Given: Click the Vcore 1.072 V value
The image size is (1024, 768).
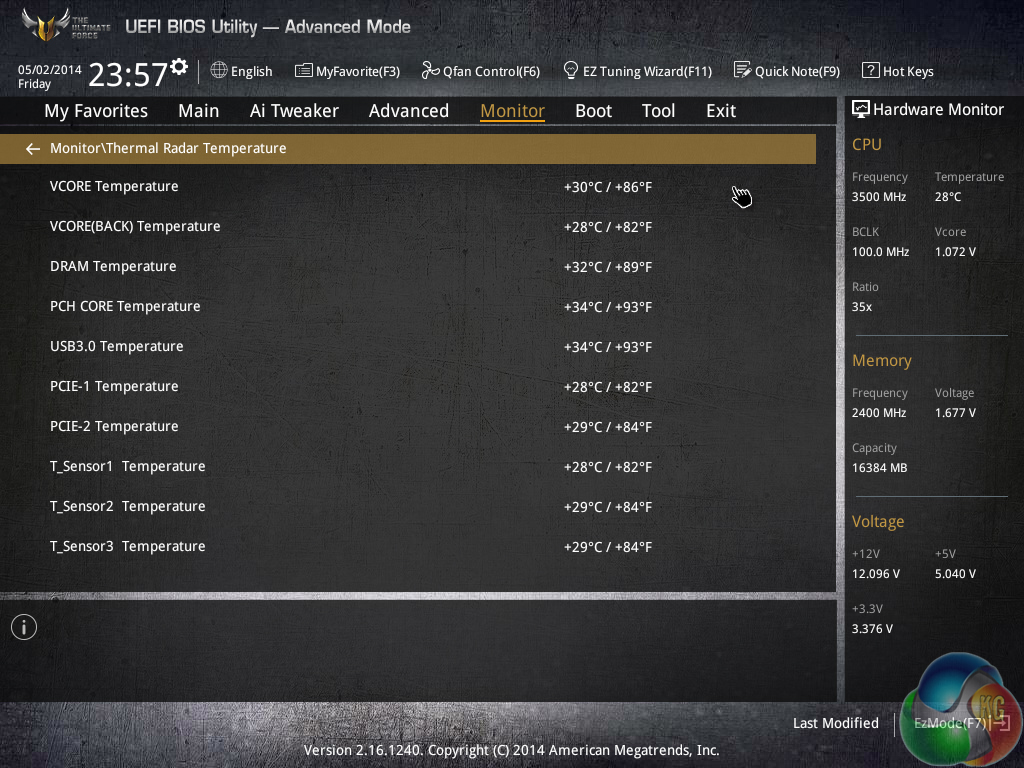Looking at the screenshot, I should click(955, 251).
